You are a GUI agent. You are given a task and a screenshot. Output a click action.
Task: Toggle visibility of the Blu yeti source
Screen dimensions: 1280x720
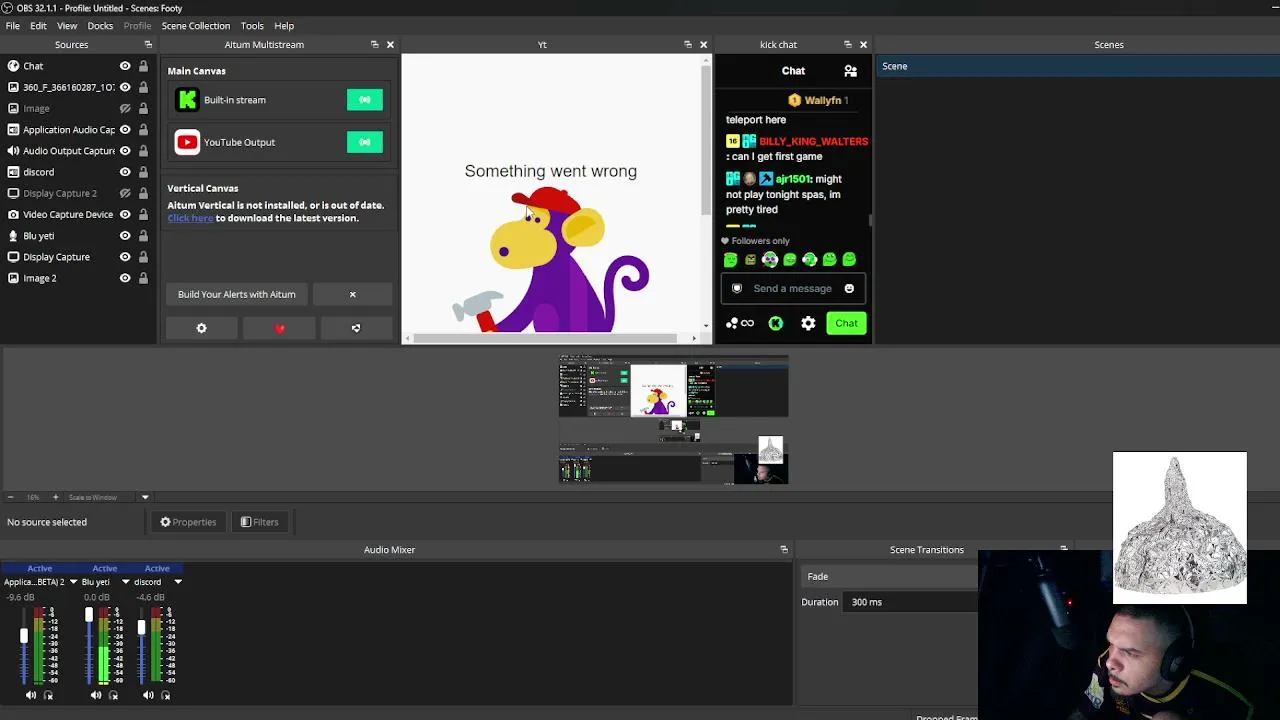pos(125,235)
